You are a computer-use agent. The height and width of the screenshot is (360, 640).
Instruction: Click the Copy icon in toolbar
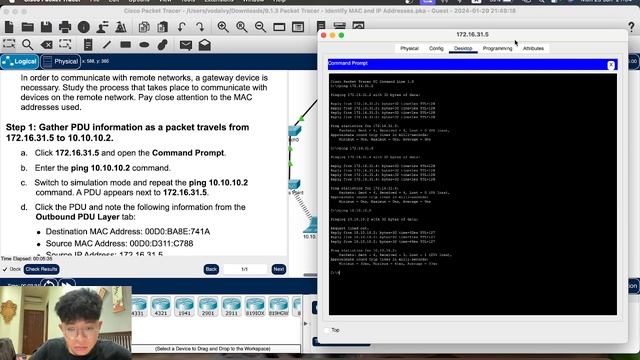coord(144,27)
